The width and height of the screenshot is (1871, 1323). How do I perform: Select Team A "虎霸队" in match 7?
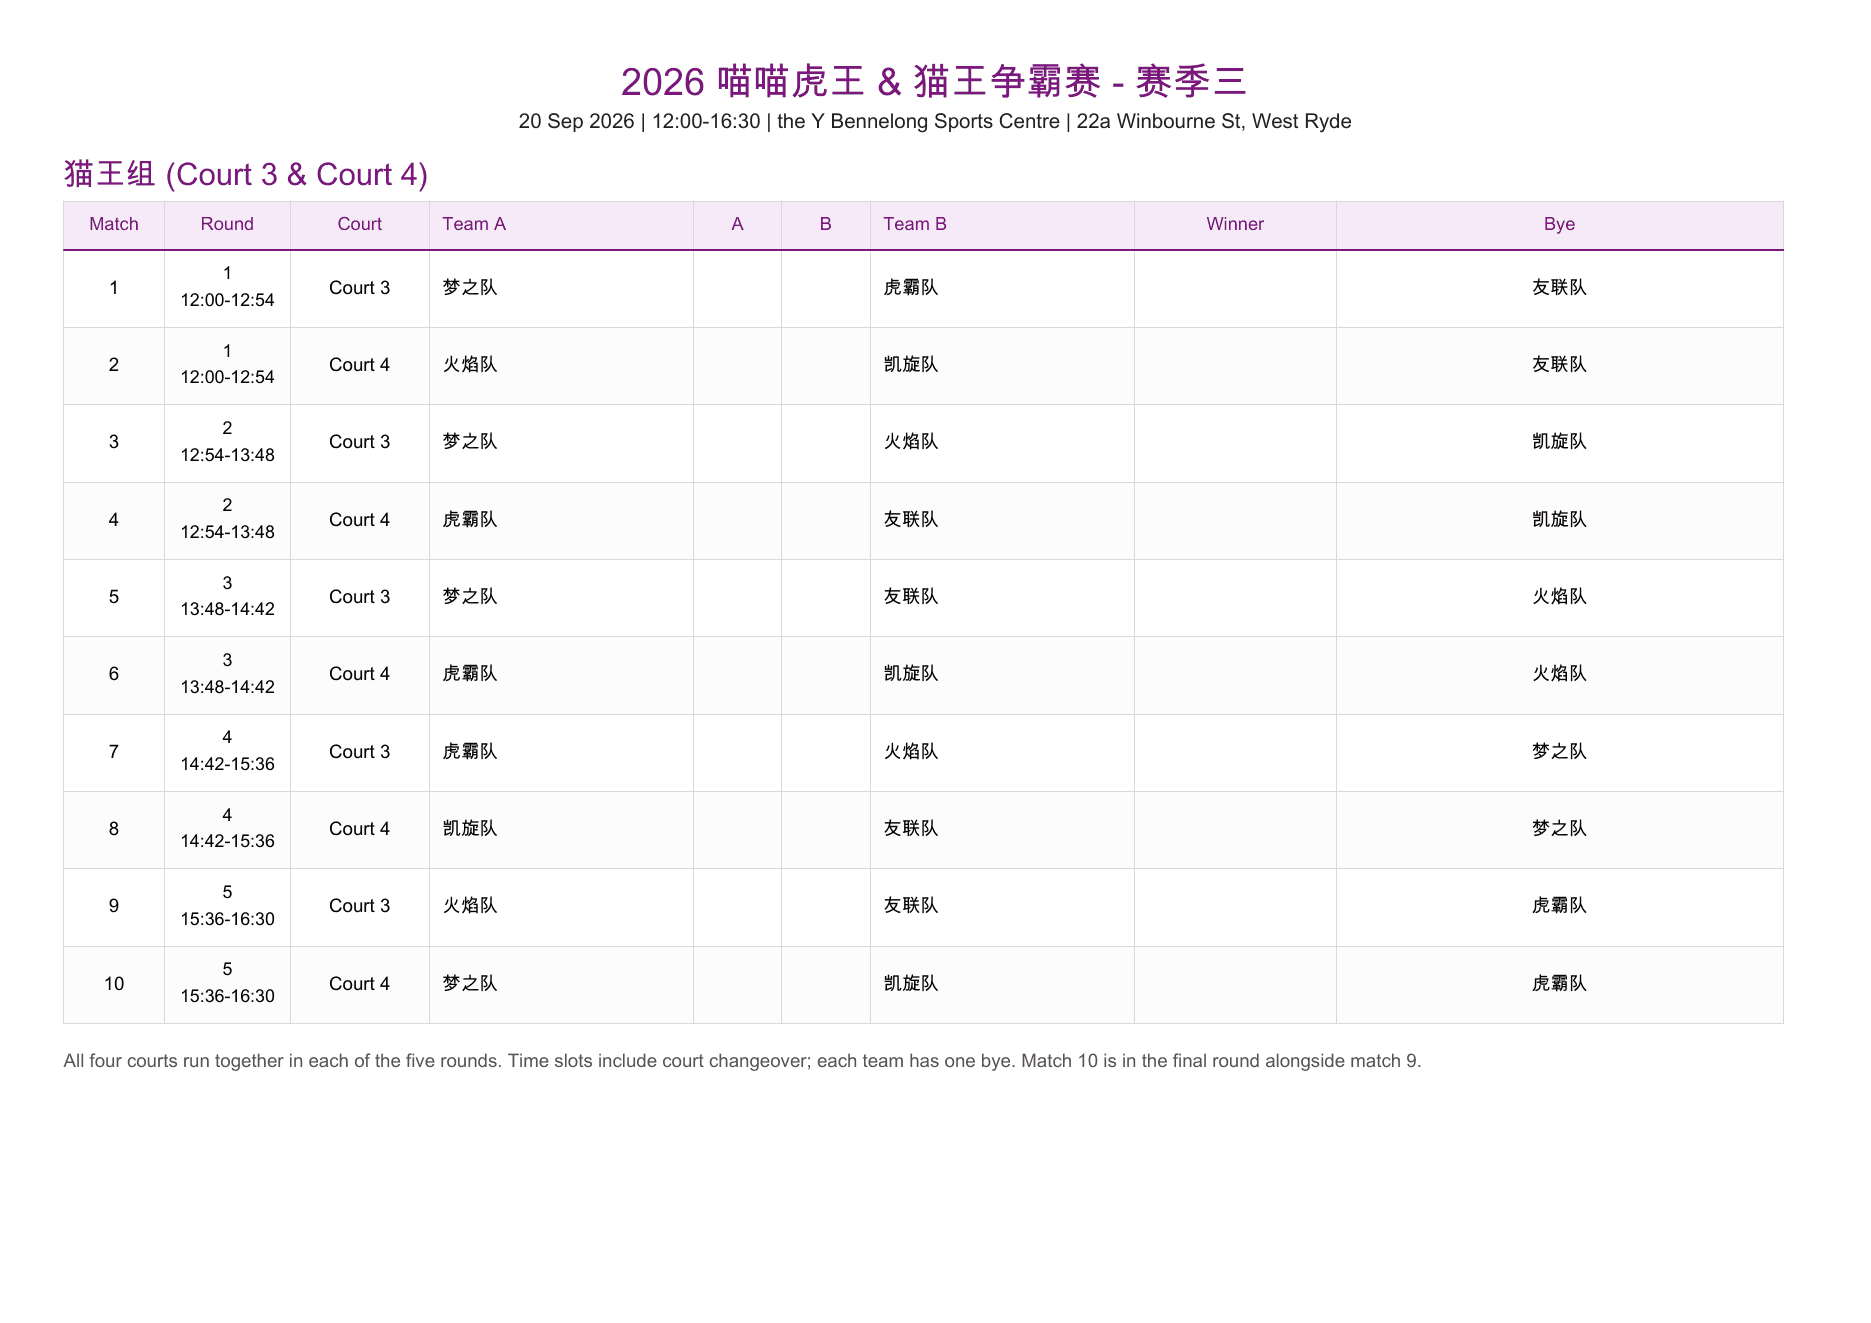tap(470, 752)
